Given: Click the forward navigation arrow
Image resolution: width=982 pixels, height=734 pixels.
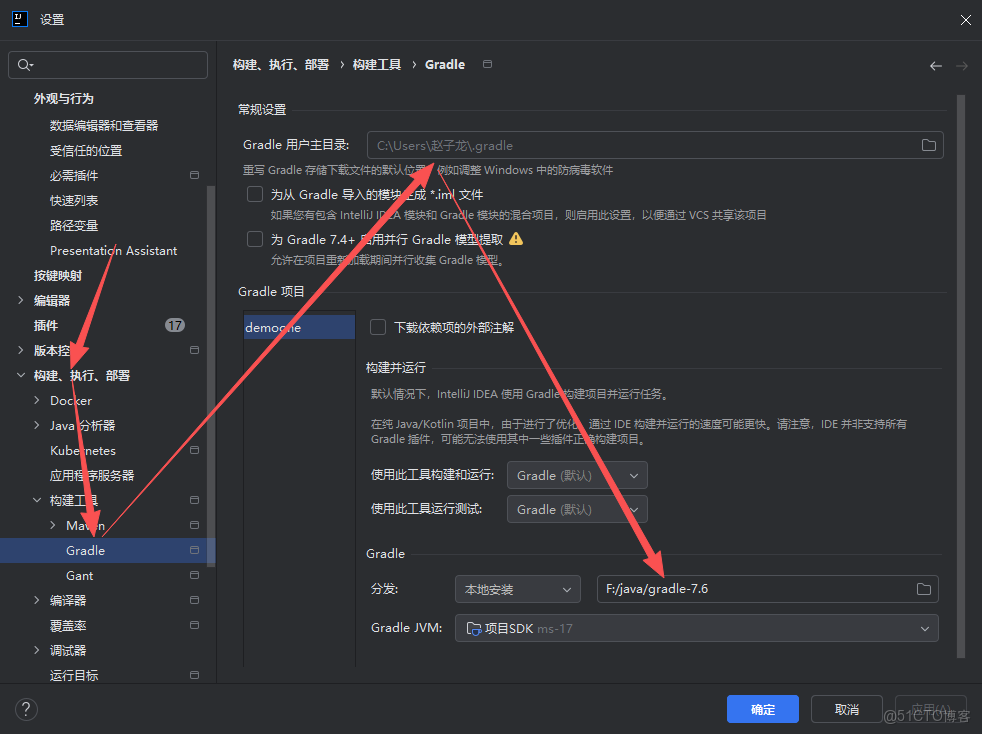Looking at the screenshot, I should click(x=962, y=65).
